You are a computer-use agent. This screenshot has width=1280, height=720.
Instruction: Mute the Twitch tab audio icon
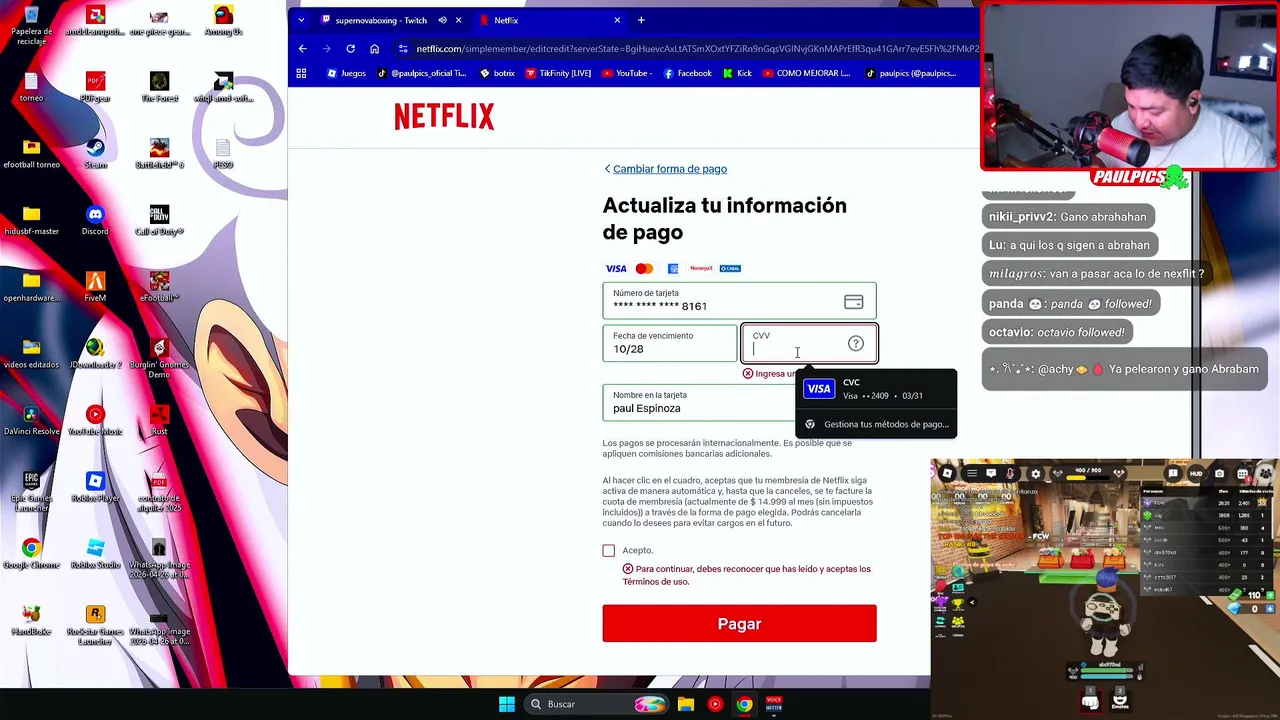click(x=442, y=20)
